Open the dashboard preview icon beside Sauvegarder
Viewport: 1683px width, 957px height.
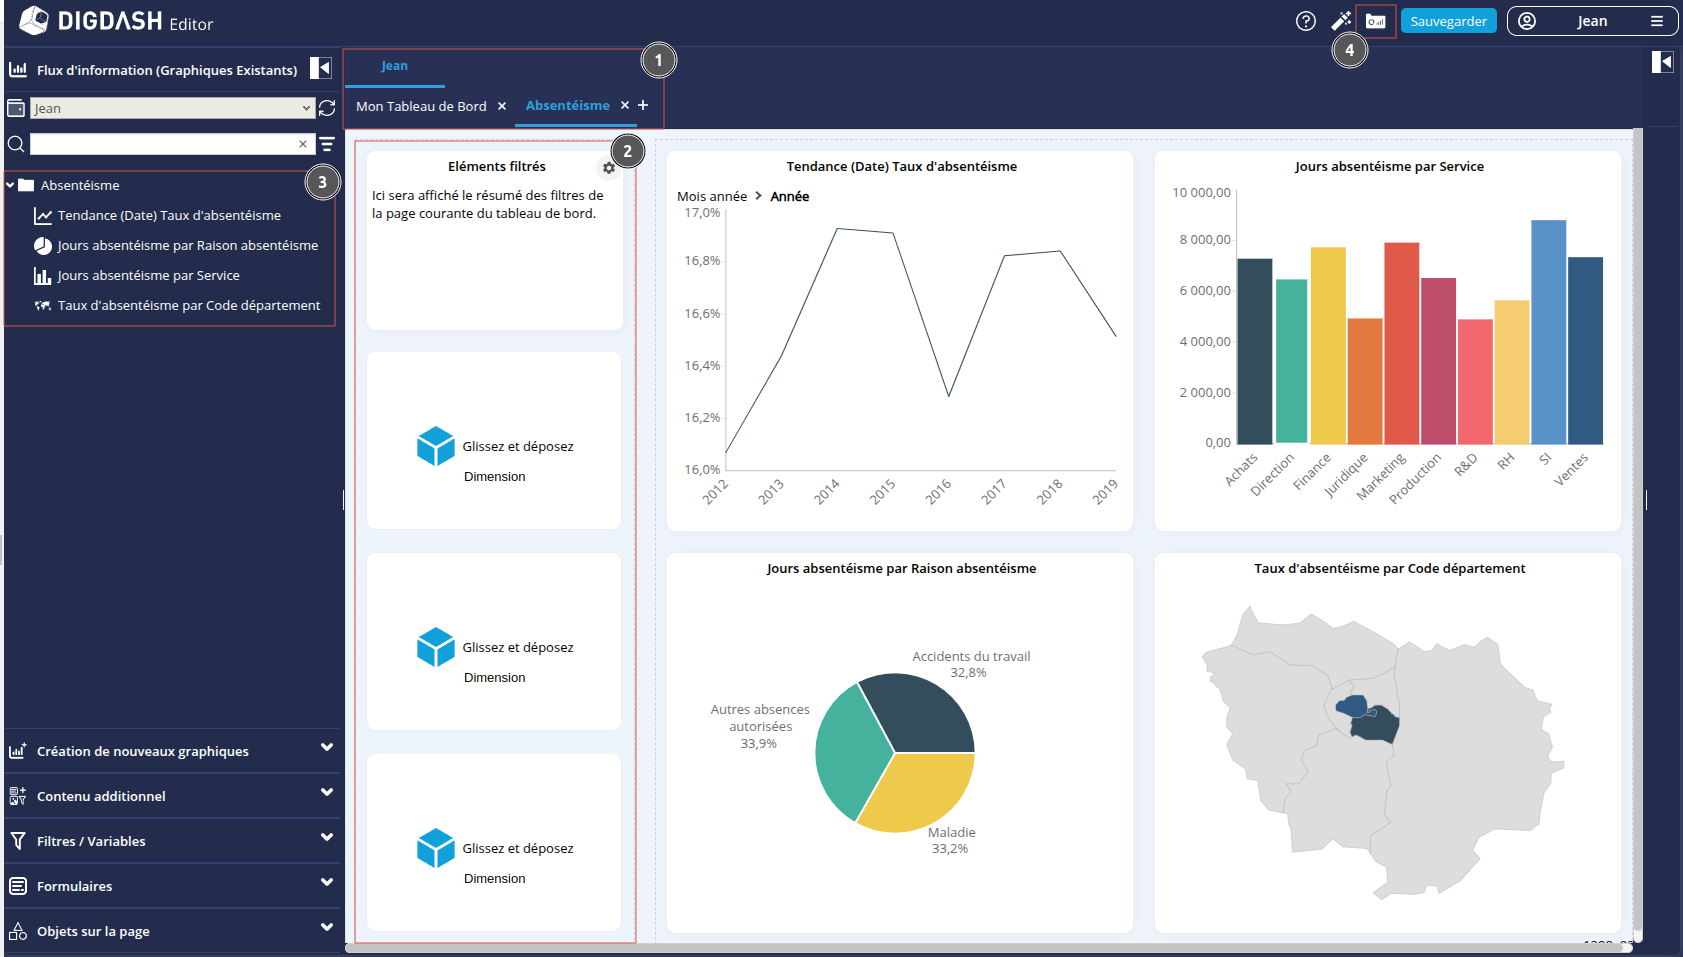coord(1376,21)
